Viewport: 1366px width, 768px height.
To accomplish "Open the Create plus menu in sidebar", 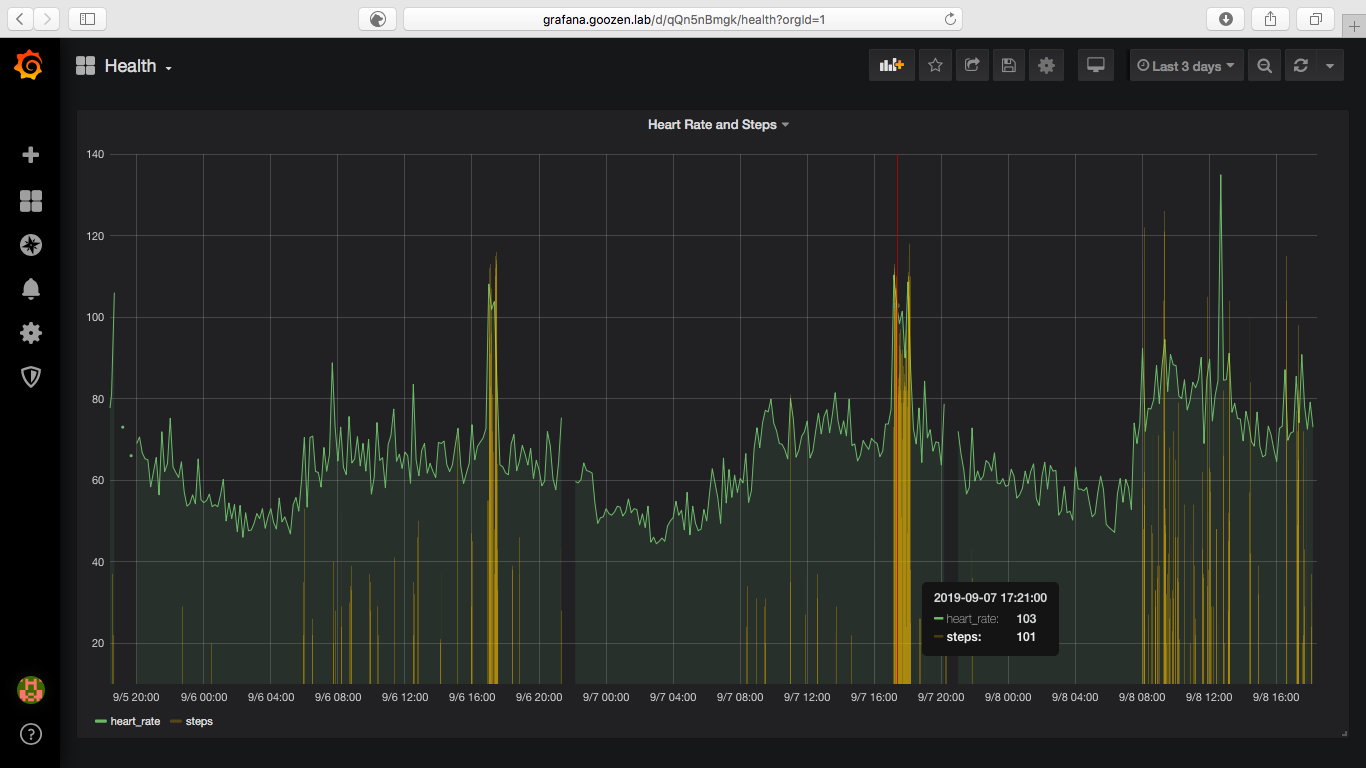I will point(31,155).
